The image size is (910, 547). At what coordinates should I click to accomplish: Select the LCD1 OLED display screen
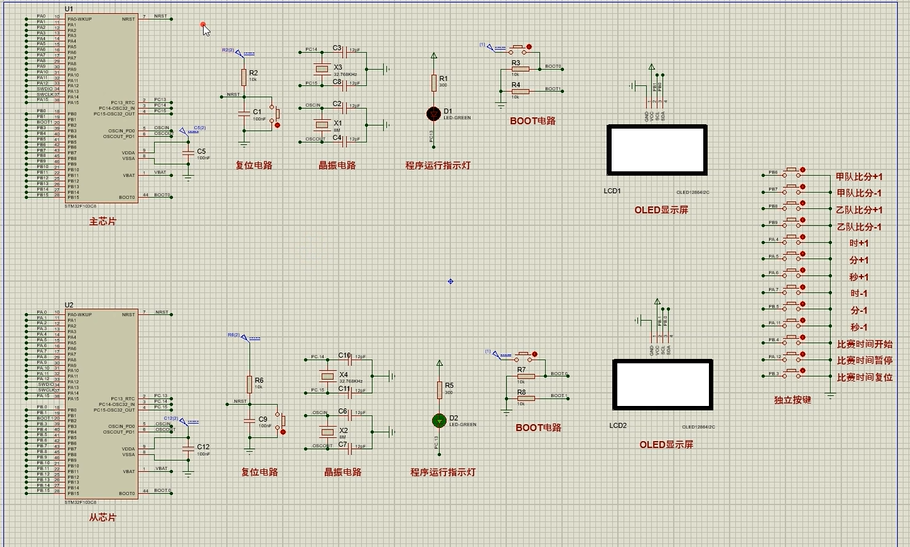(x=657, y=150)
